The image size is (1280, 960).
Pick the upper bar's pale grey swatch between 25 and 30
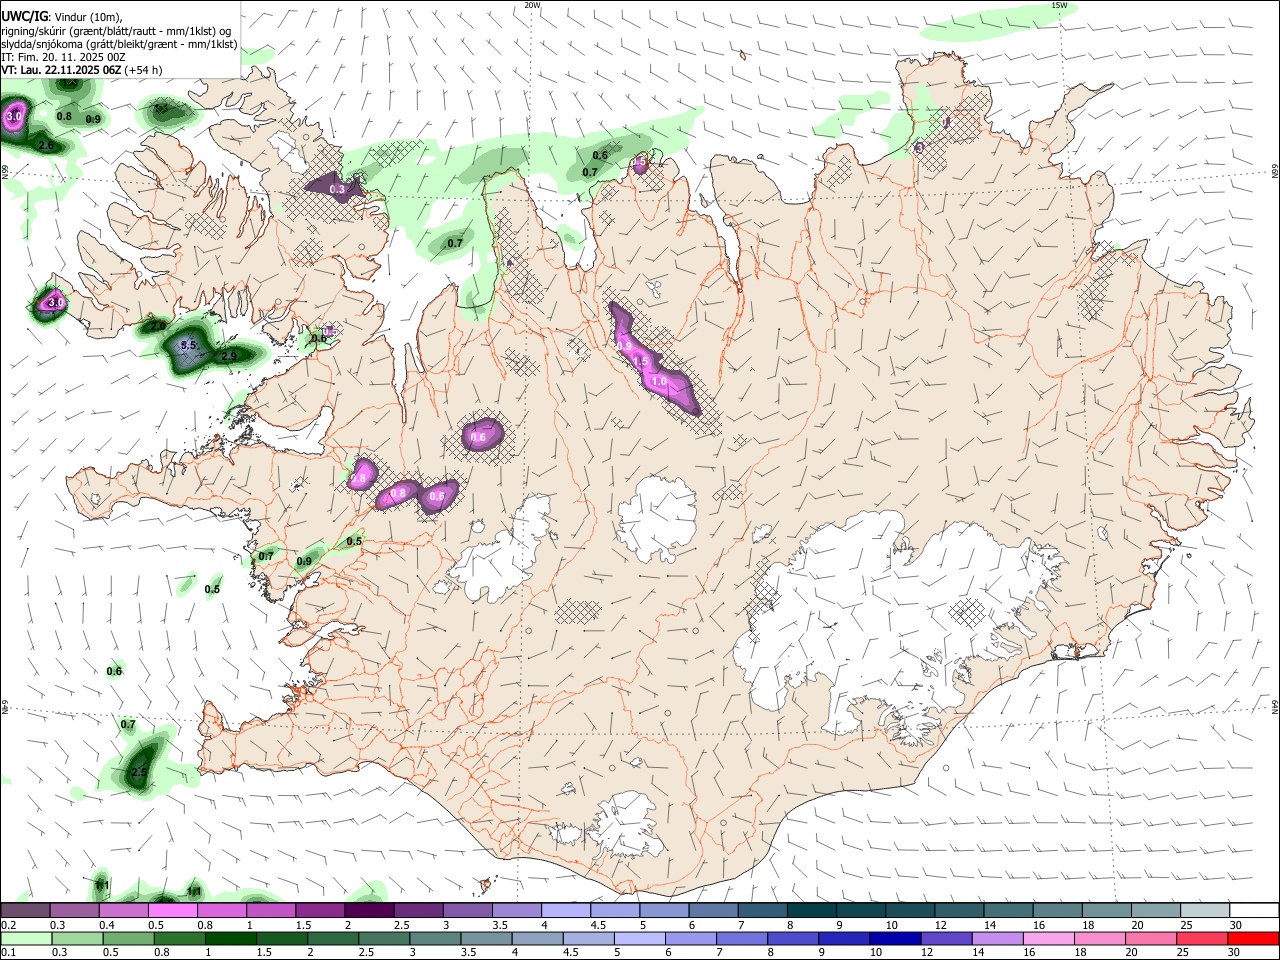[x=1205, y=910]
